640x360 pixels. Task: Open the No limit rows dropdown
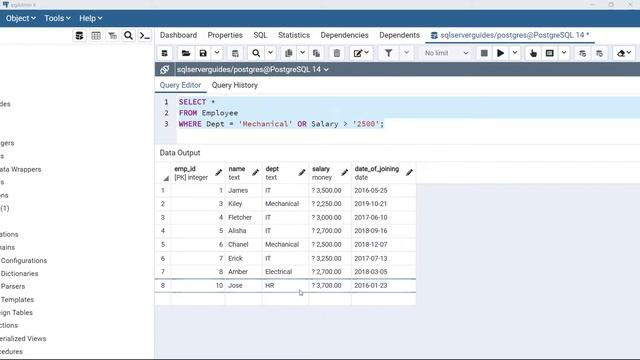[446, 53]
